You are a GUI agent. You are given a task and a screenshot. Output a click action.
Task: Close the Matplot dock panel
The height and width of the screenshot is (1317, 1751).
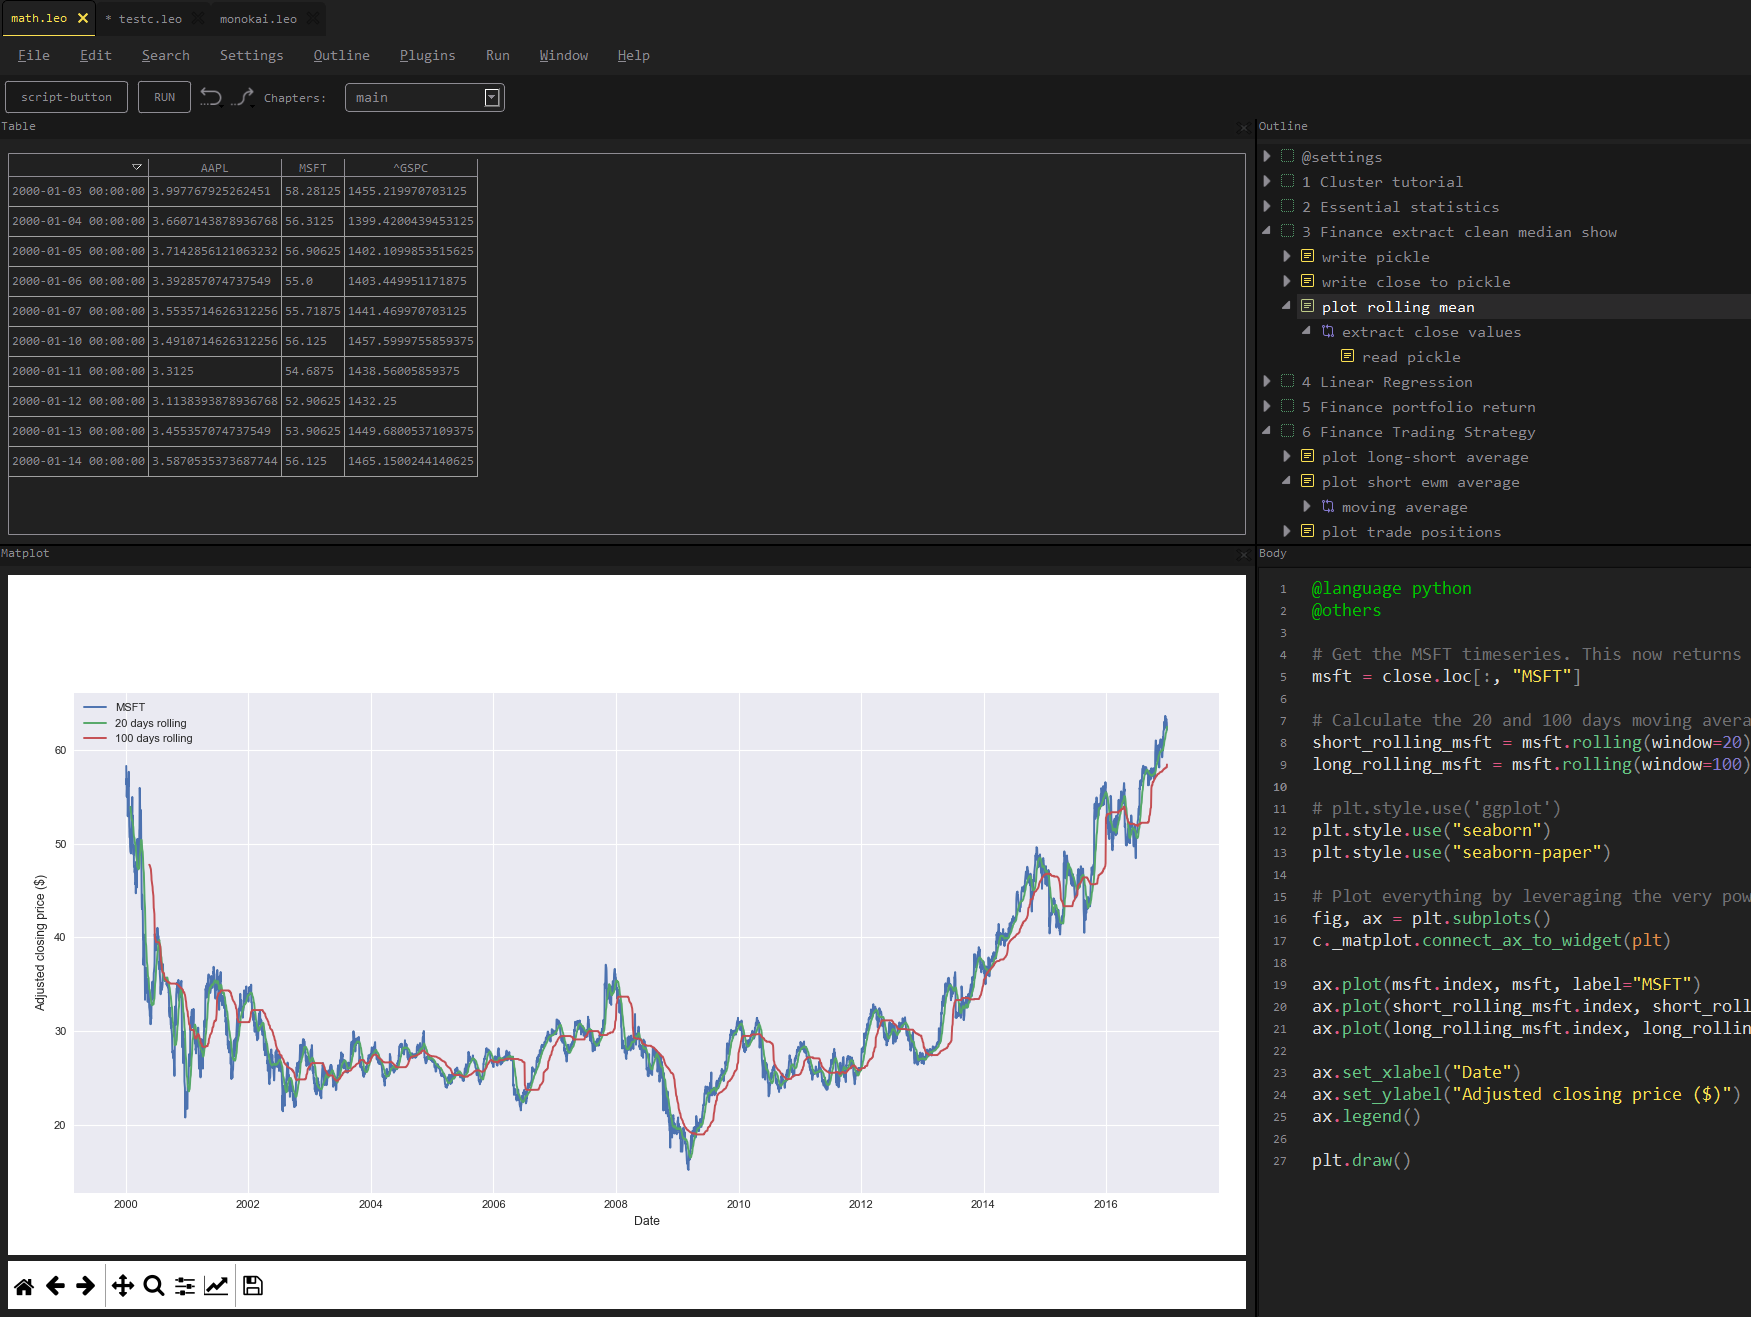point(1243,554)
